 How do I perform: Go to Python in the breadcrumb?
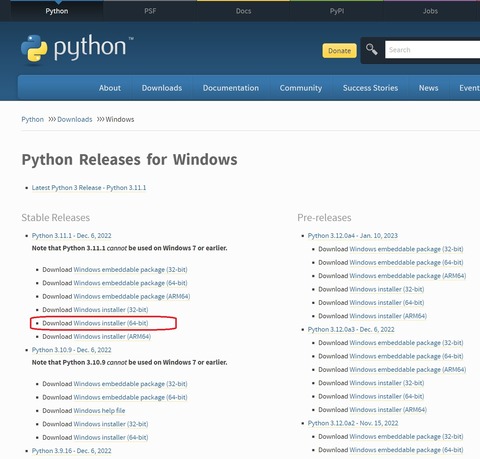pos(32,119)
